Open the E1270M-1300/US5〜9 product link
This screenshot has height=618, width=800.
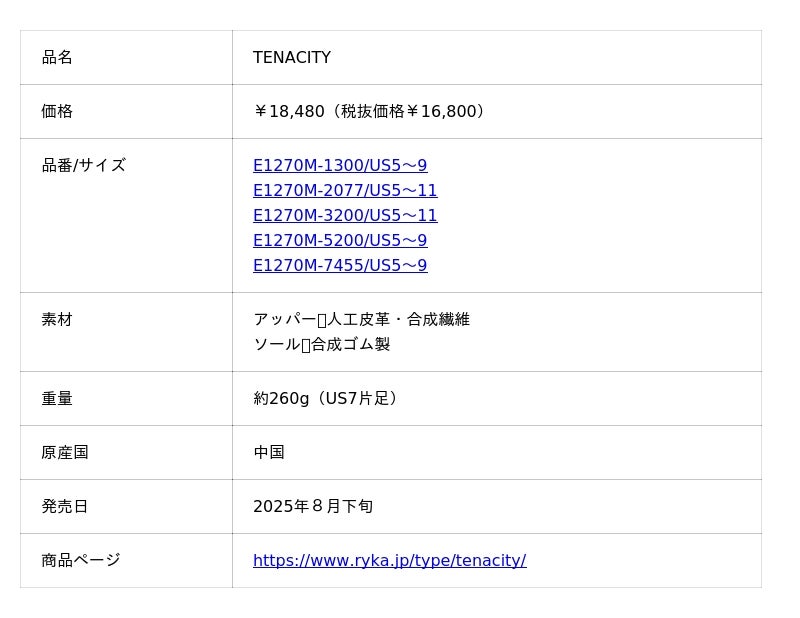[340, 166]
